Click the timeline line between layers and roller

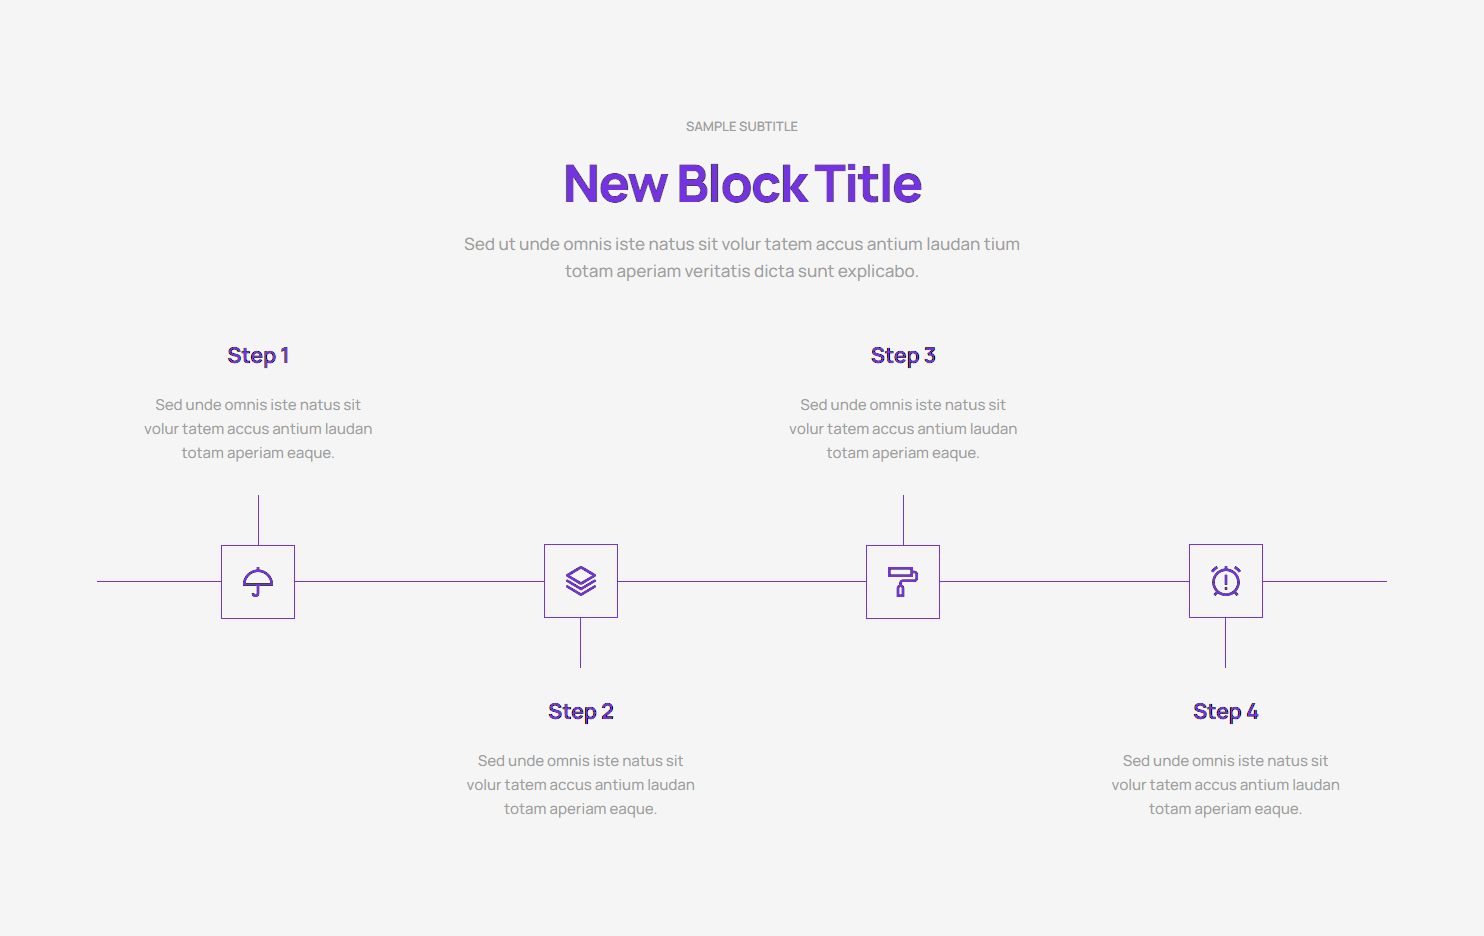click(x=742, y=582)
